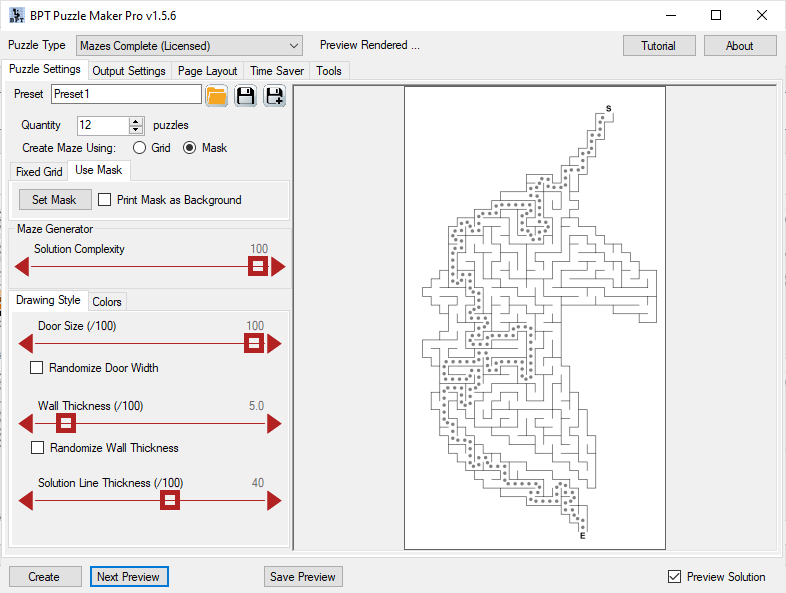Screen dimensions: 786x593
Task: Click Save Preview button
Action: pyautogui.click(x=303, y=576)
